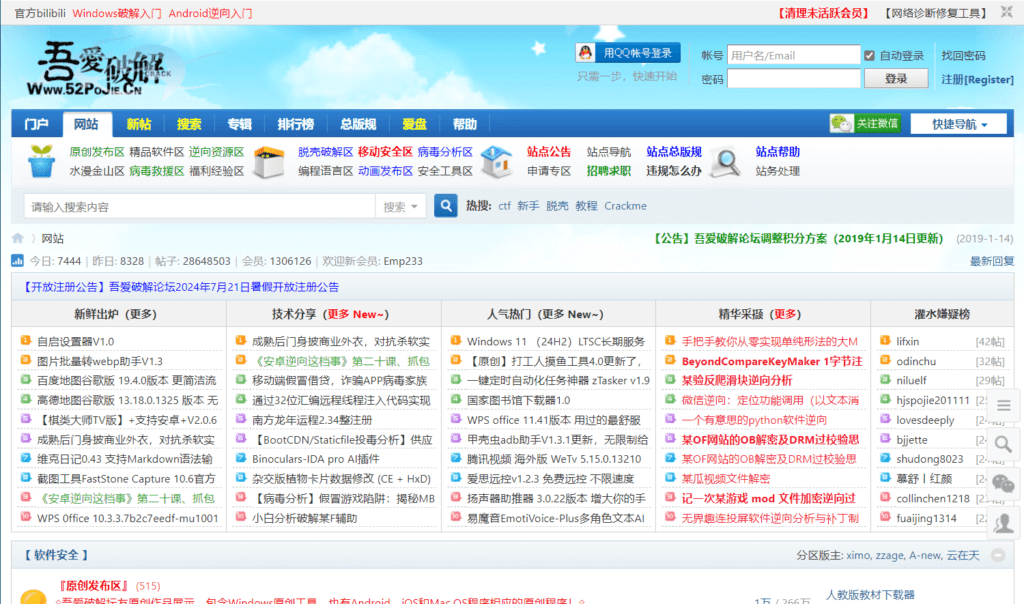Click the 52pojie site logo
This screenshot has width=1024, height=604.
[98, 69]
